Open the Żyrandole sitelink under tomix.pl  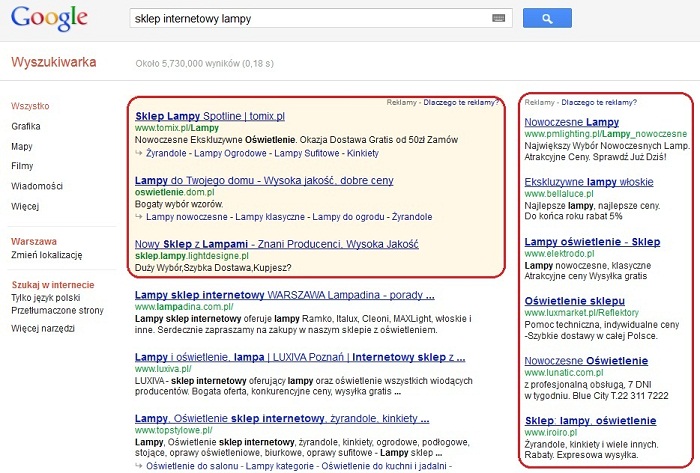tap(166, 154)
